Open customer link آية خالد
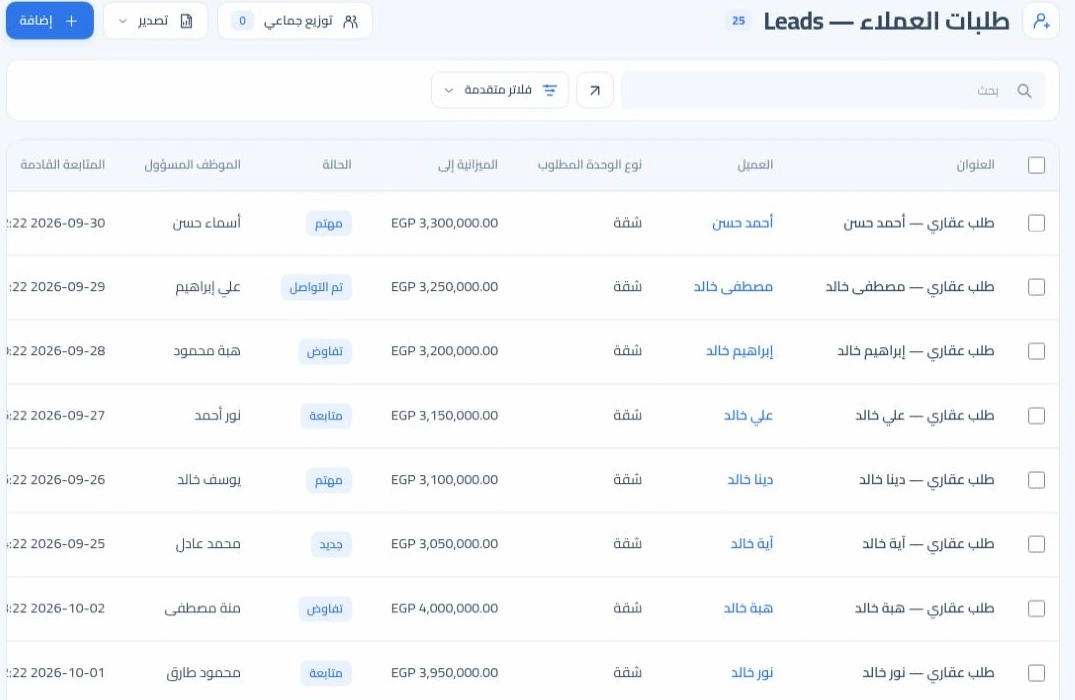 click(751, 544)
